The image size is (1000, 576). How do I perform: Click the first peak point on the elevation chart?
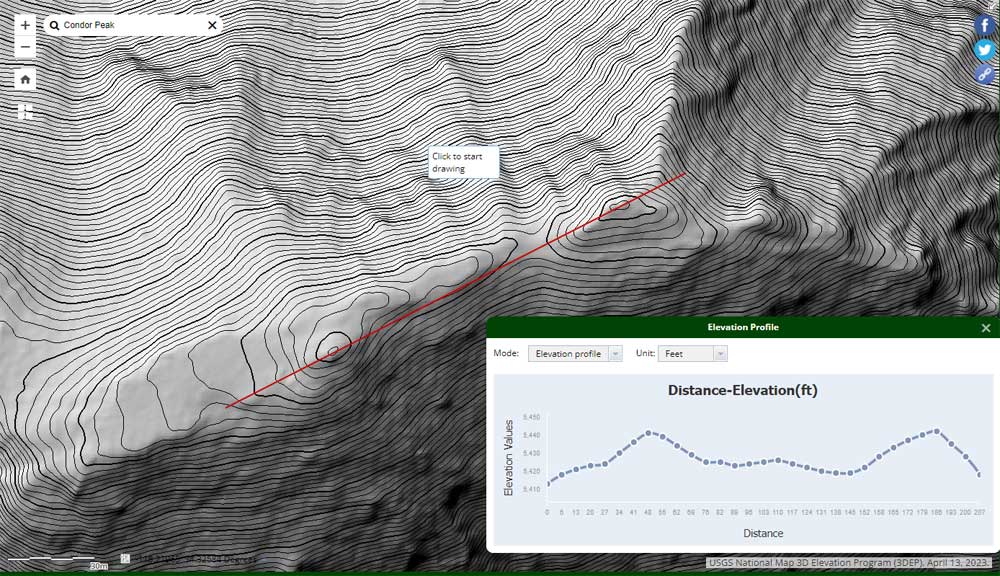[x=648, y=432]
